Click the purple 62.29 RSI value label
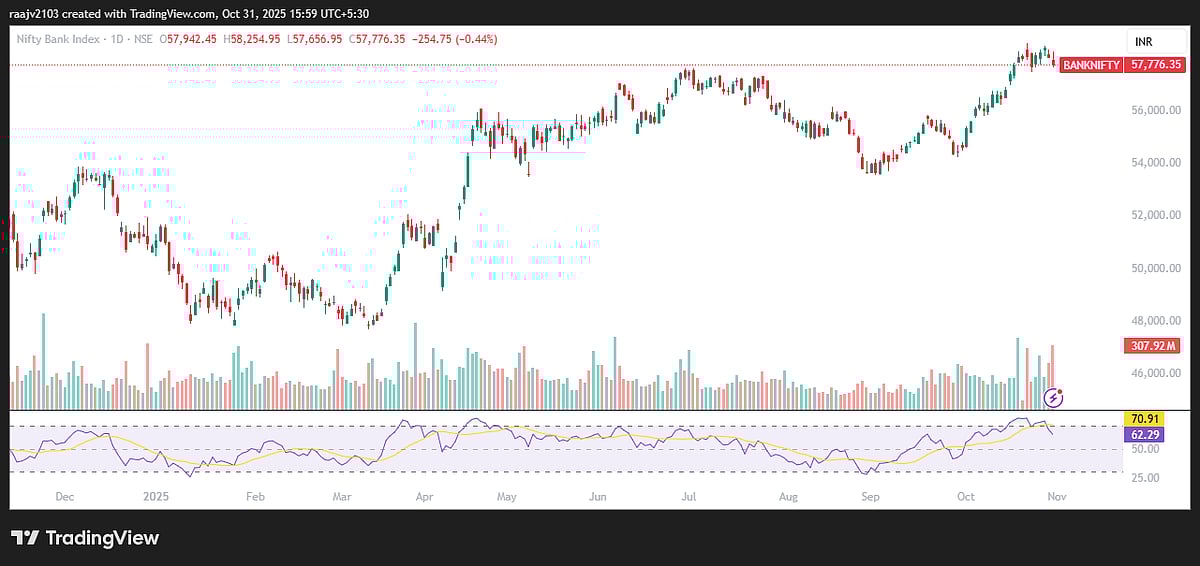1200x566 pixels. point(1142,435)
